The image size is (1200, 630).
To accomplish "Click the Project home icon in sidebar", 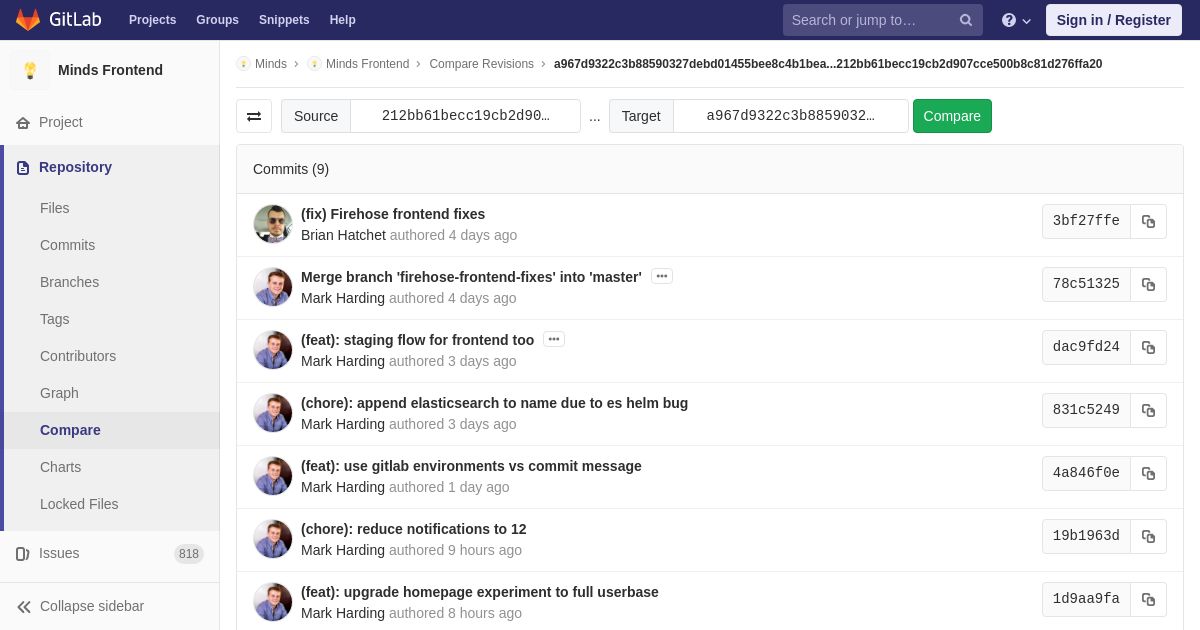I will pyautogui.click(x=23, y=122).
